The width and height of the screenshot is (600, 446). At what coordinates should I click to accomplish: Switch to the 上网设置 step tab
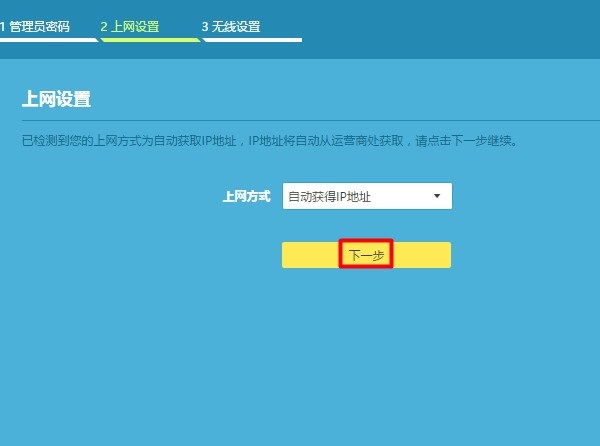point(143,27)
